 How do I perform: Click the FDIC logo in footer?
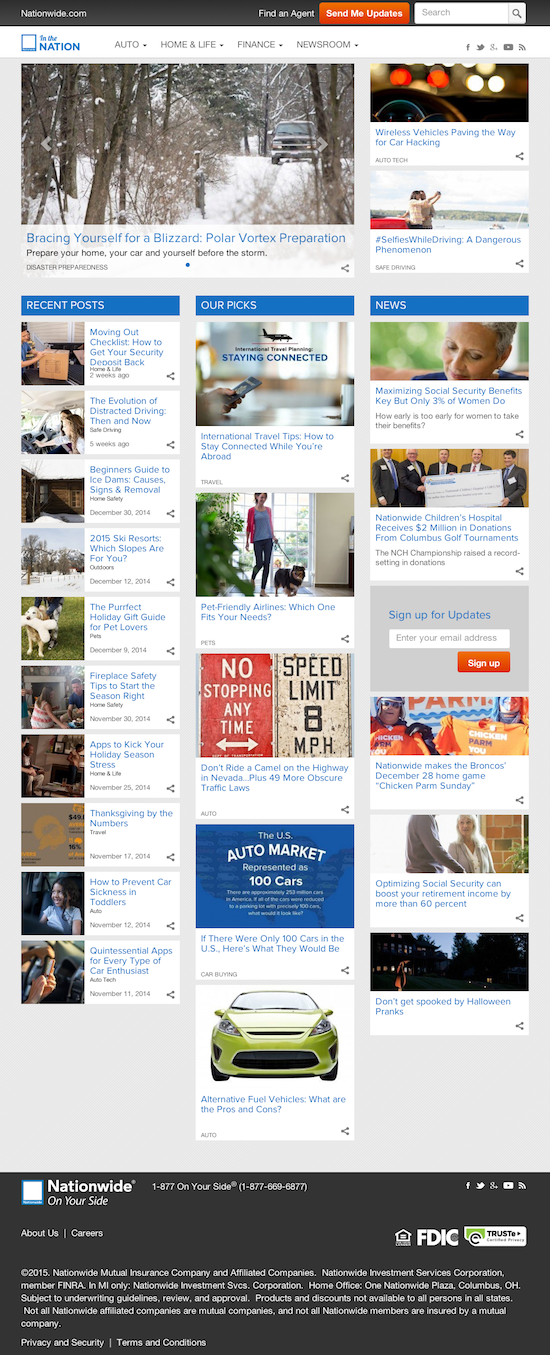pyautogui.click(x=437, y=1237)
